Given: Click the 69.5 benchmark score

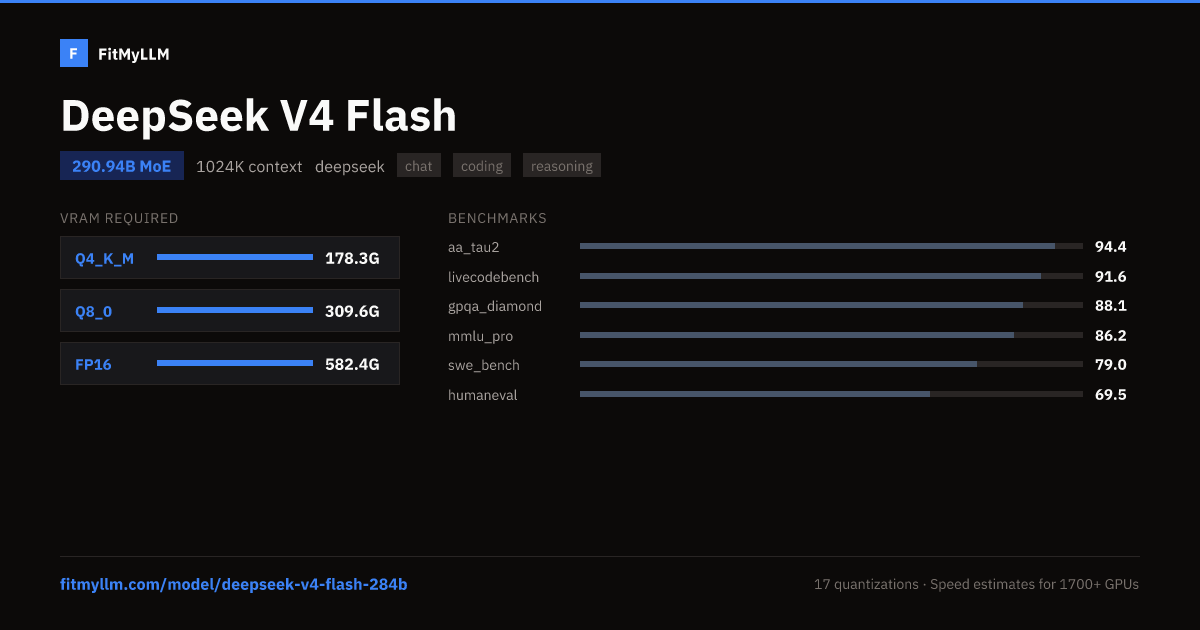Looking at the screenshot, I should pyautogui.click(x=1111, y=394).
